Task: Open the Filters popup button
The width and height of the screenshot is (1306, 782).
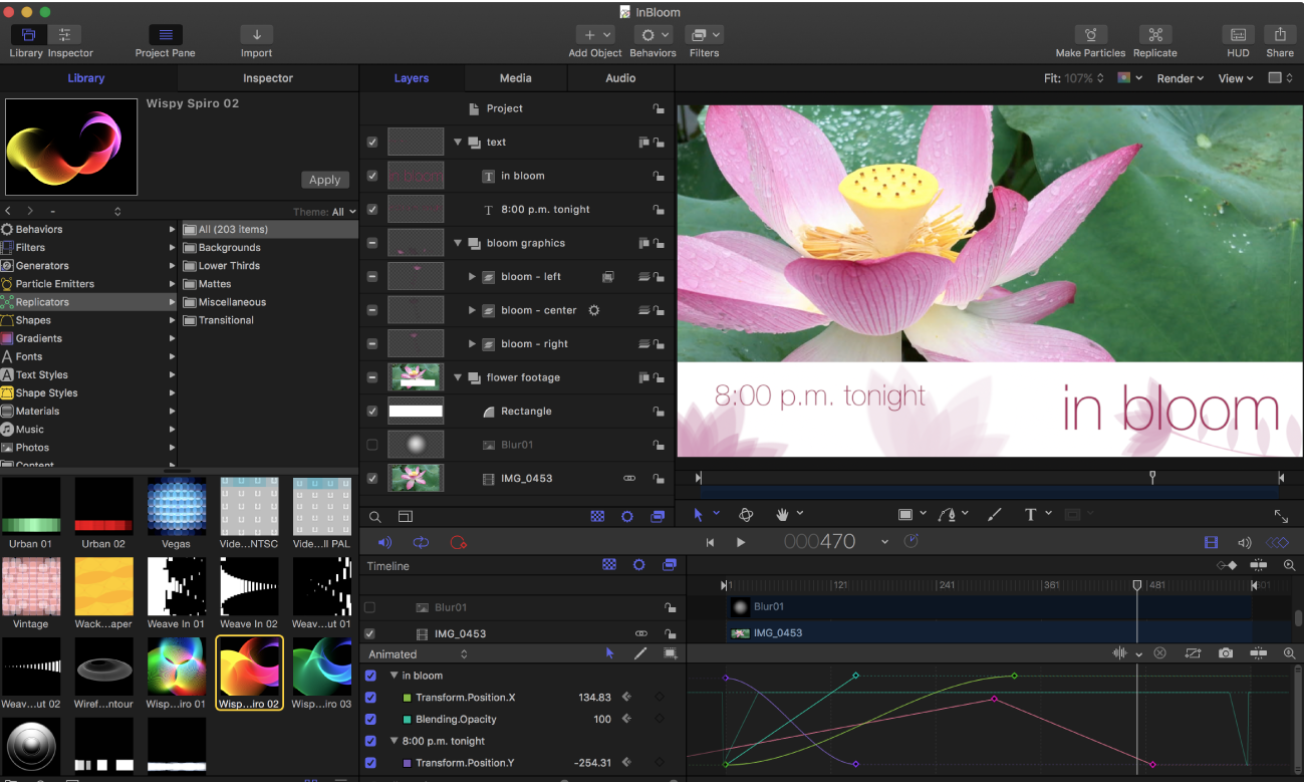Action: (x=704, y=35)
